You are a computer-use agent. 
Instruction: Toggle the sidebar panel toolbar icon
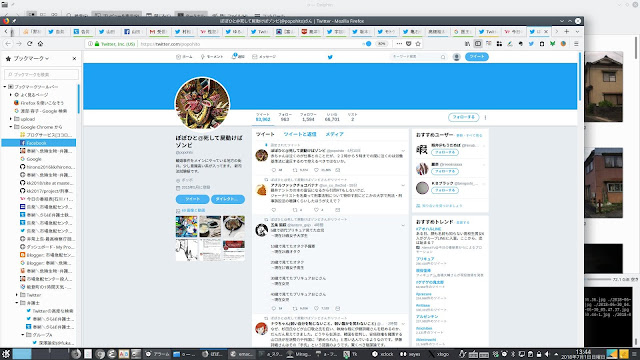click(478, 44)
